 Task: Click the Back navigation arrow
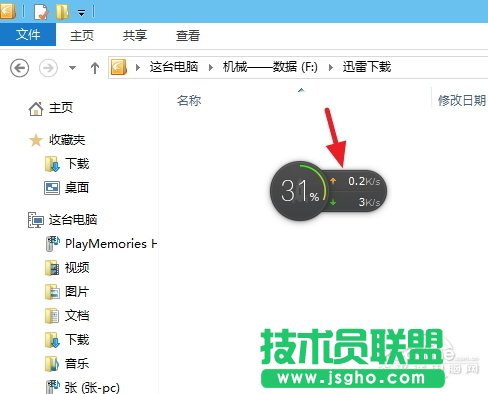20,68
